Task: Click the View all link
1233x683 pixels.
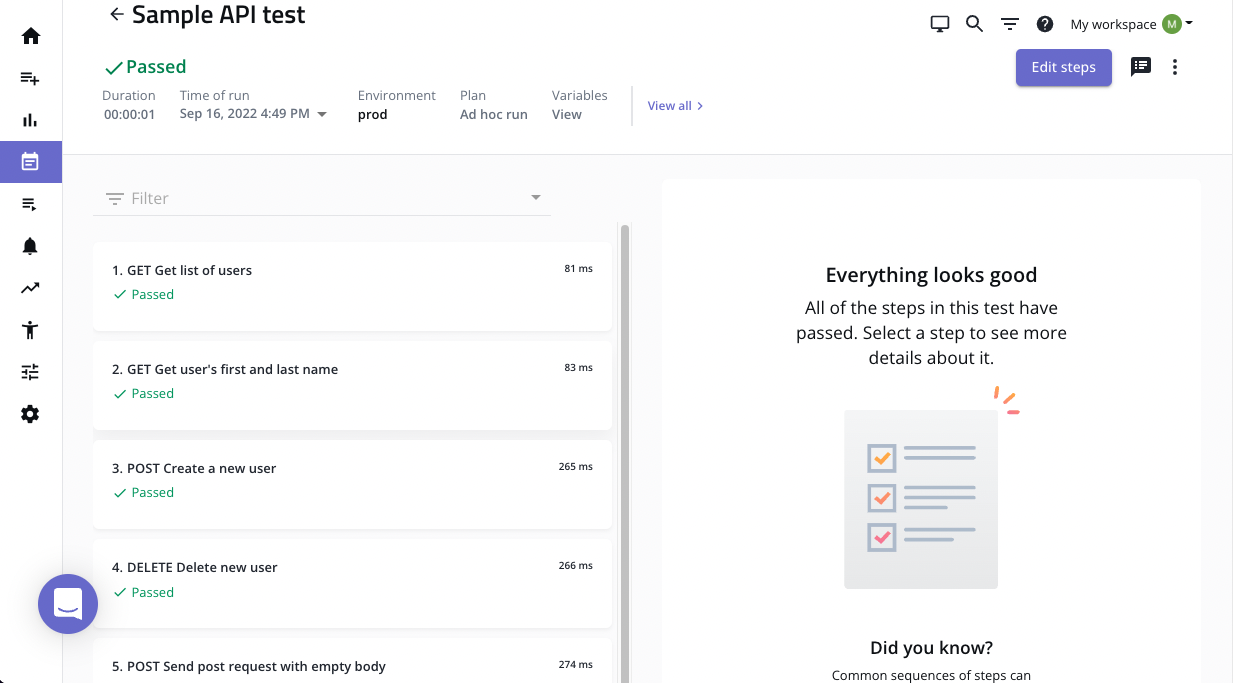Action: tap(675, 106)
